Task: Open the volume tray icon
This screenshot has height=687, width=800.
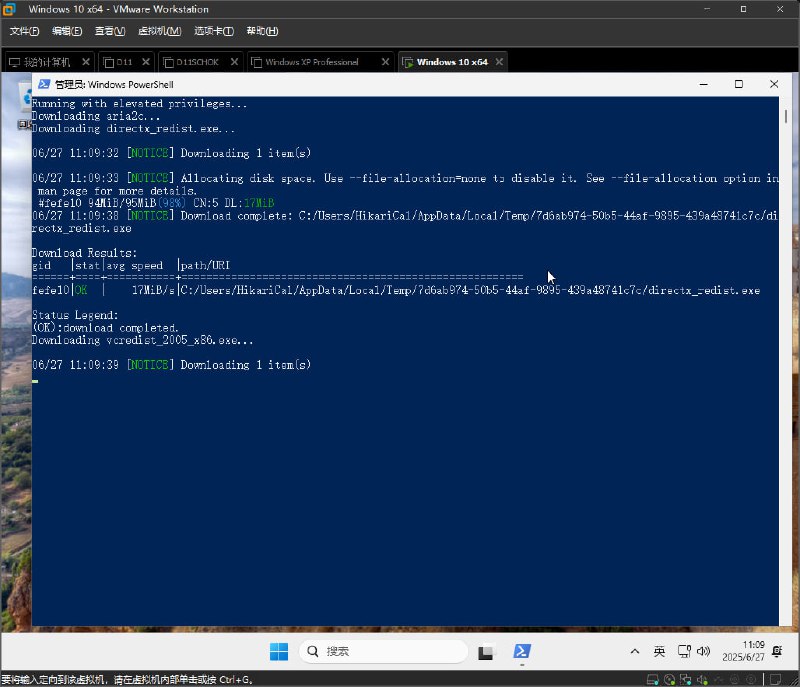Action: (x=703, y=651)
